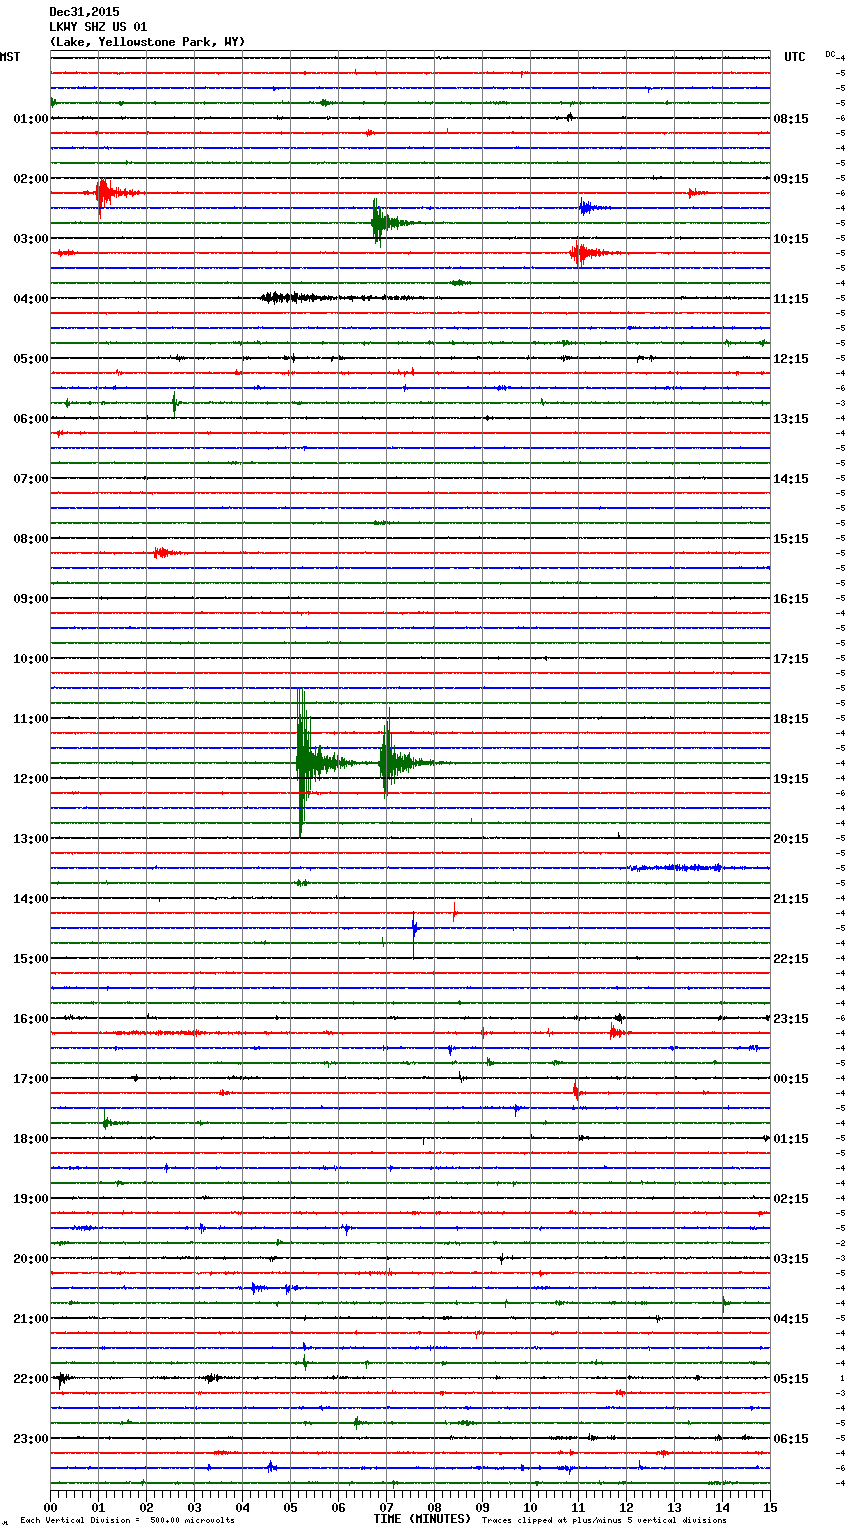The image size is (850, 1534).
Task: Click the location text Lake, Yellowstone Park, WY
Action: pos(147,42)
